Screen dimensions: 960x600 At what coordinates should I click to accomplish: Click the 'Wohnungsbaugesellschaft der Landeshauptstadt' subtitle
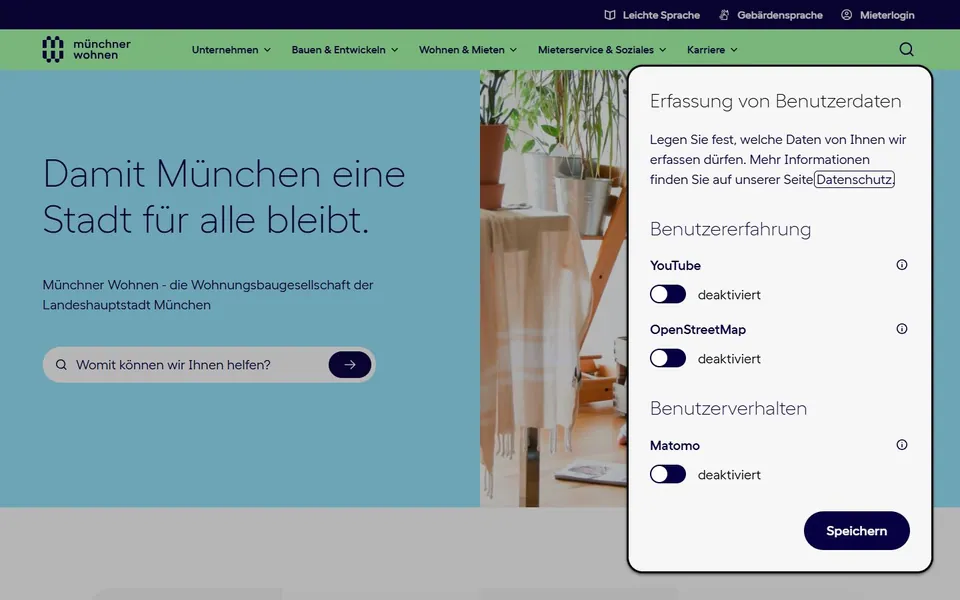[x=208, y=294]
